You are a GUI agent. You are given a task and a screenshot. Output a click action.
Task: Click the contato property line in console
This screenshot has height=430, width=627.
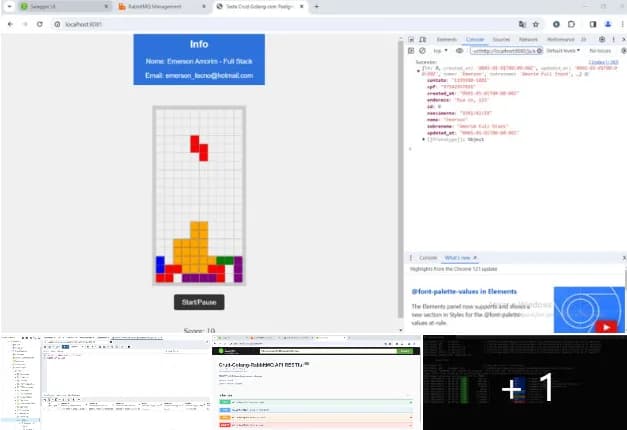pyautogui.click(x=457, y=80)
